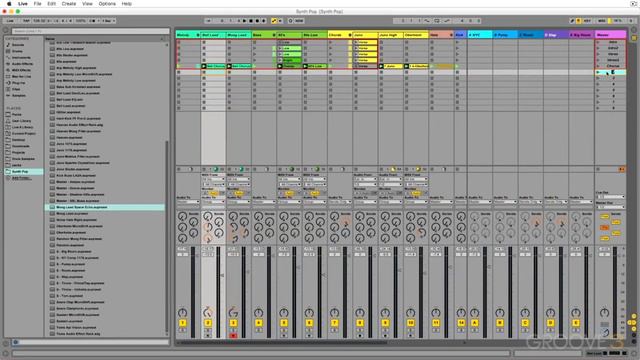The height and width of the screenshot is (360, 640).
Task: Click the Master track pan knob
Action: [x=604, y=313]
